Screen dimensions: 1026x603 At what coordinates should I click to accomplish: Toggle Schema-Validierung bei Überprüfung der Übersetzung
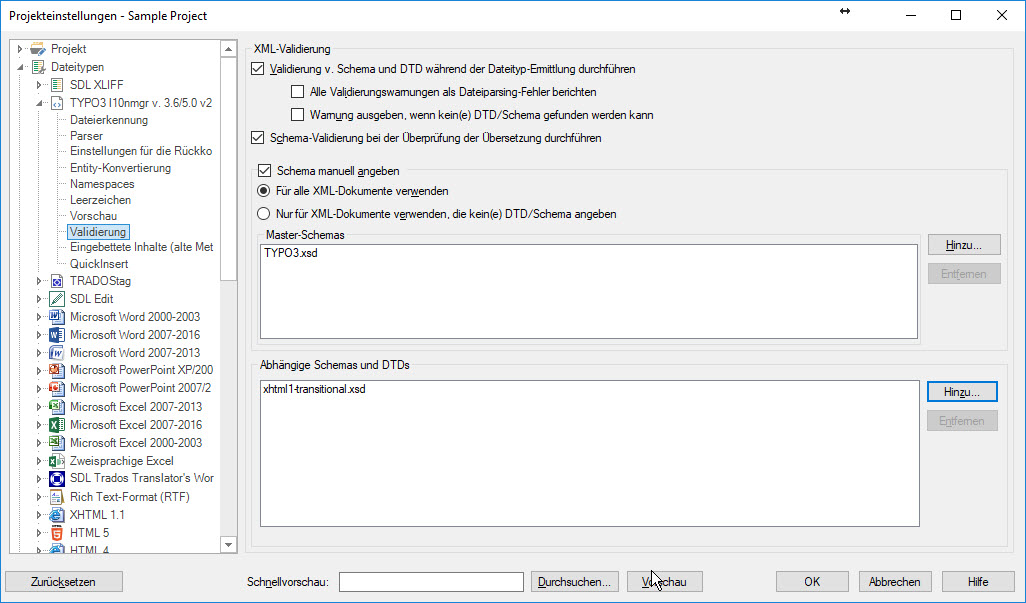258,137
